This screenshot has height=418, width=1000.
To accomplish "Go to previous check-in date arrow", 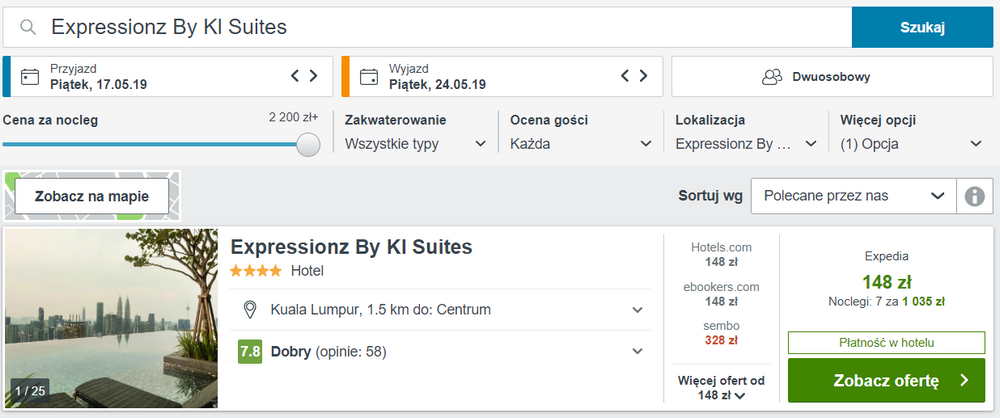I will [295, 75].
